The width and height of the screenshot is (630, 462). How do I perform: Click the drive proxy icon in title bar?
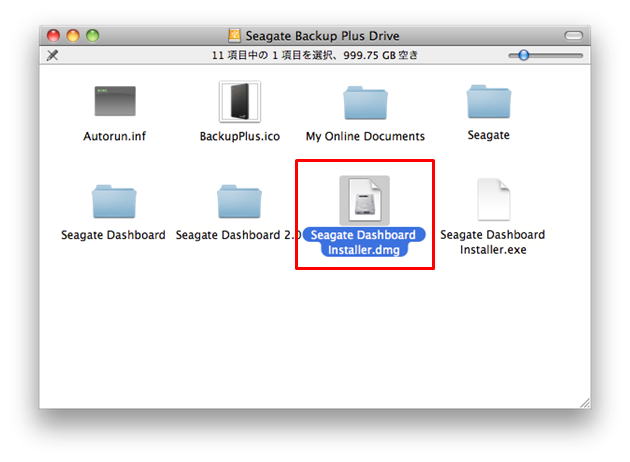point(234,35)
